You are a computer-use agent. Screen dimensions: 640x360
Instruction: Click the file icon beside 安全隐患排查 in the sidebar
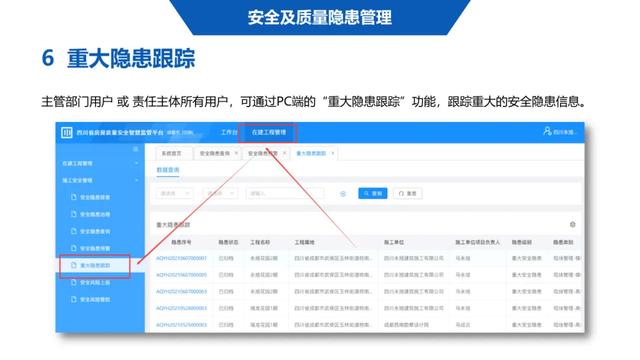point(73,197)
